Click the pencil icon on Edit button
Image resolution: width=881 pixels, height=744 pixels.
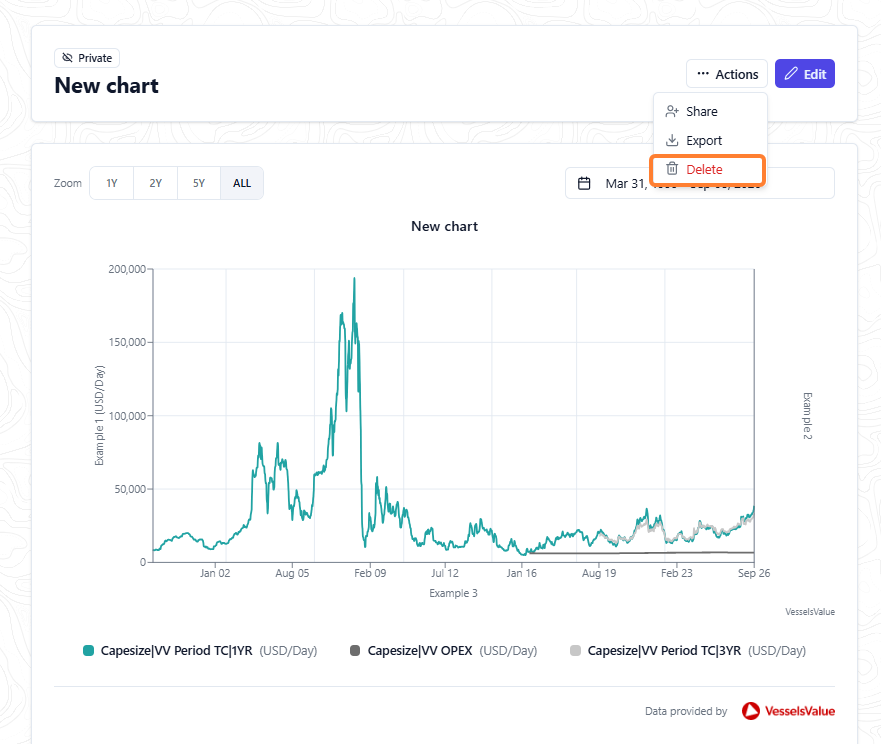tap(791, 74)
